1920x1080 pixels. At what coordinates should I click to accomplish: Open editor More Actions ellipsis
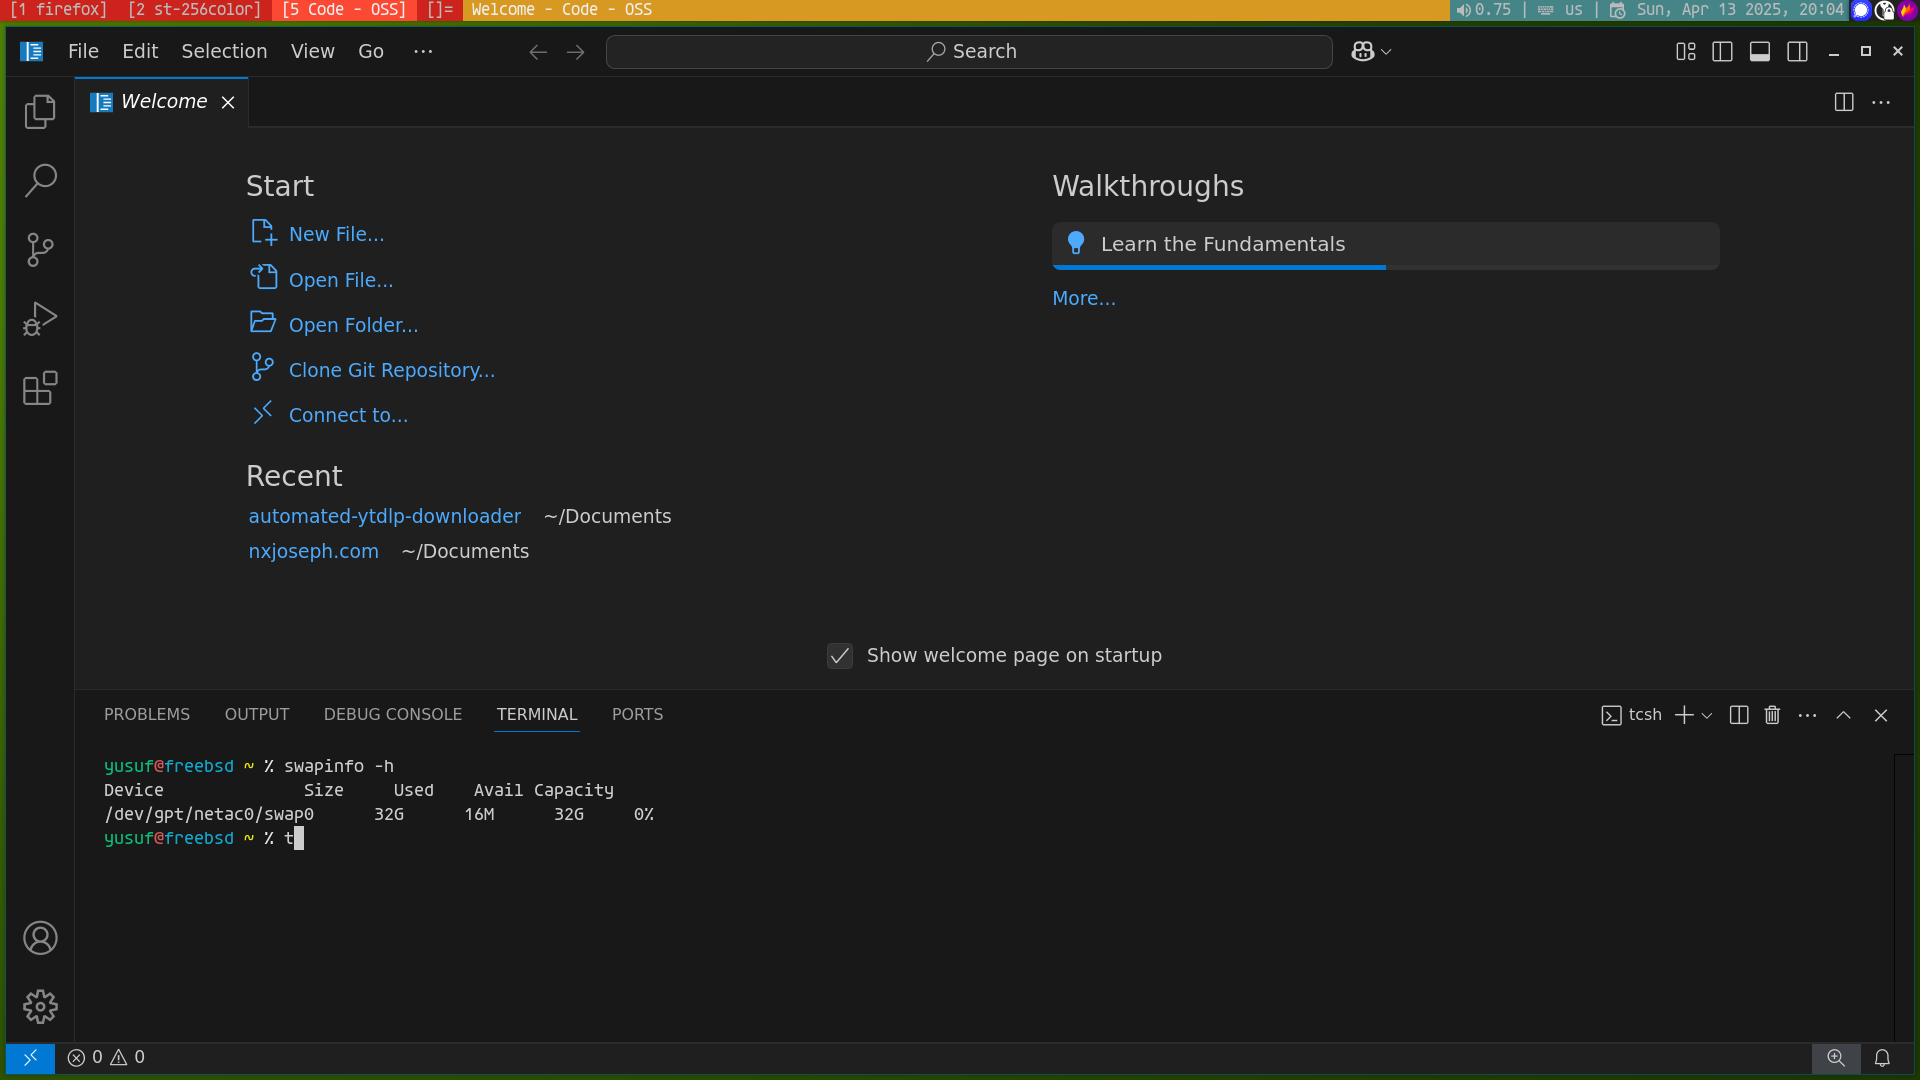click(x=1881, y=102)
